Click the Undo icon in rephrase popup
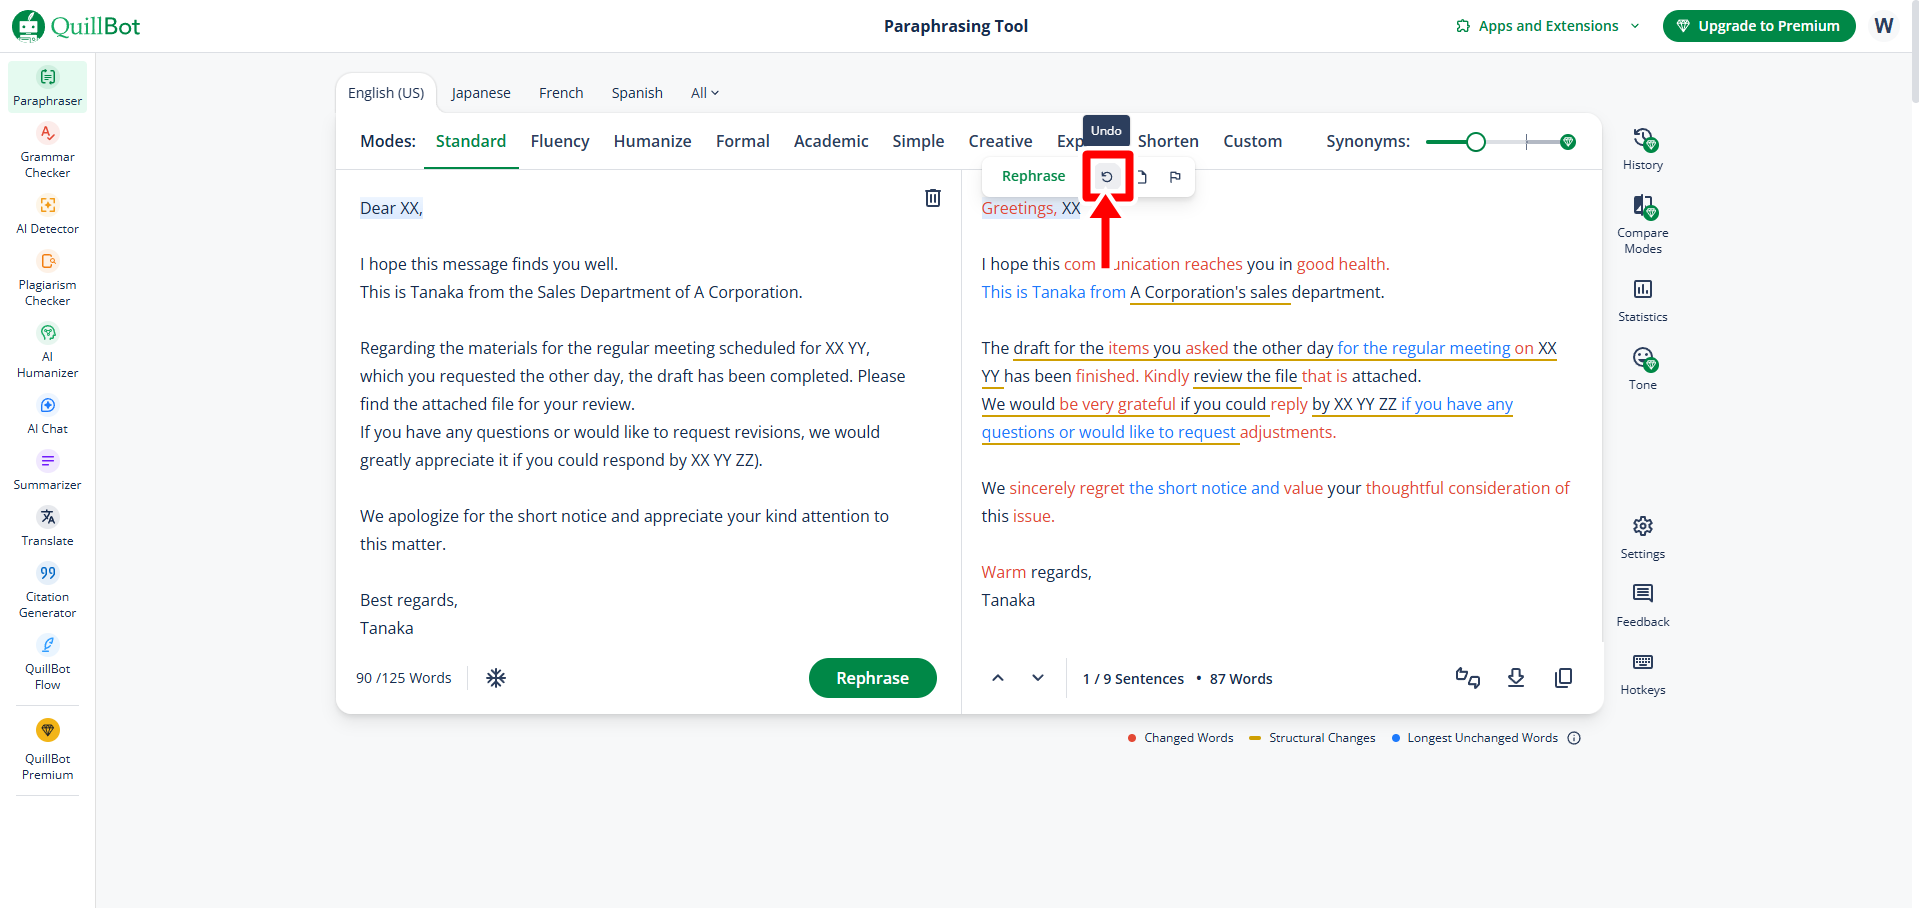Image resolution: width=1919 pixels, height=908 pixels. click(1107, 177)
